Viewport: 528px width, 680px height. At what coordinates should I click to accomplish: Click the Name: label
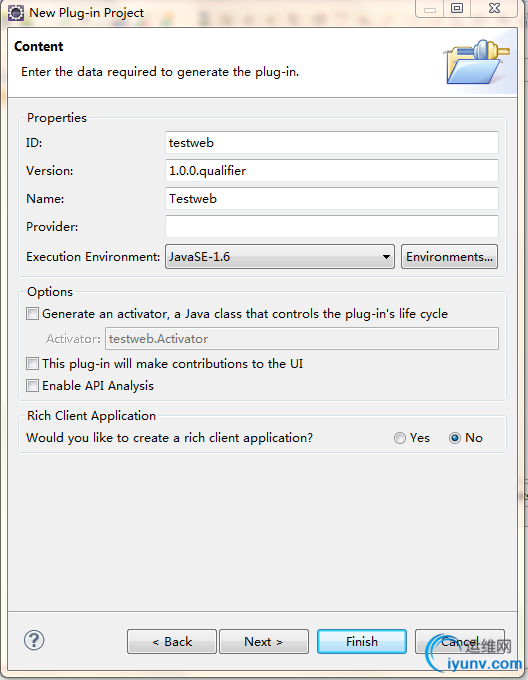click(45, 199)
